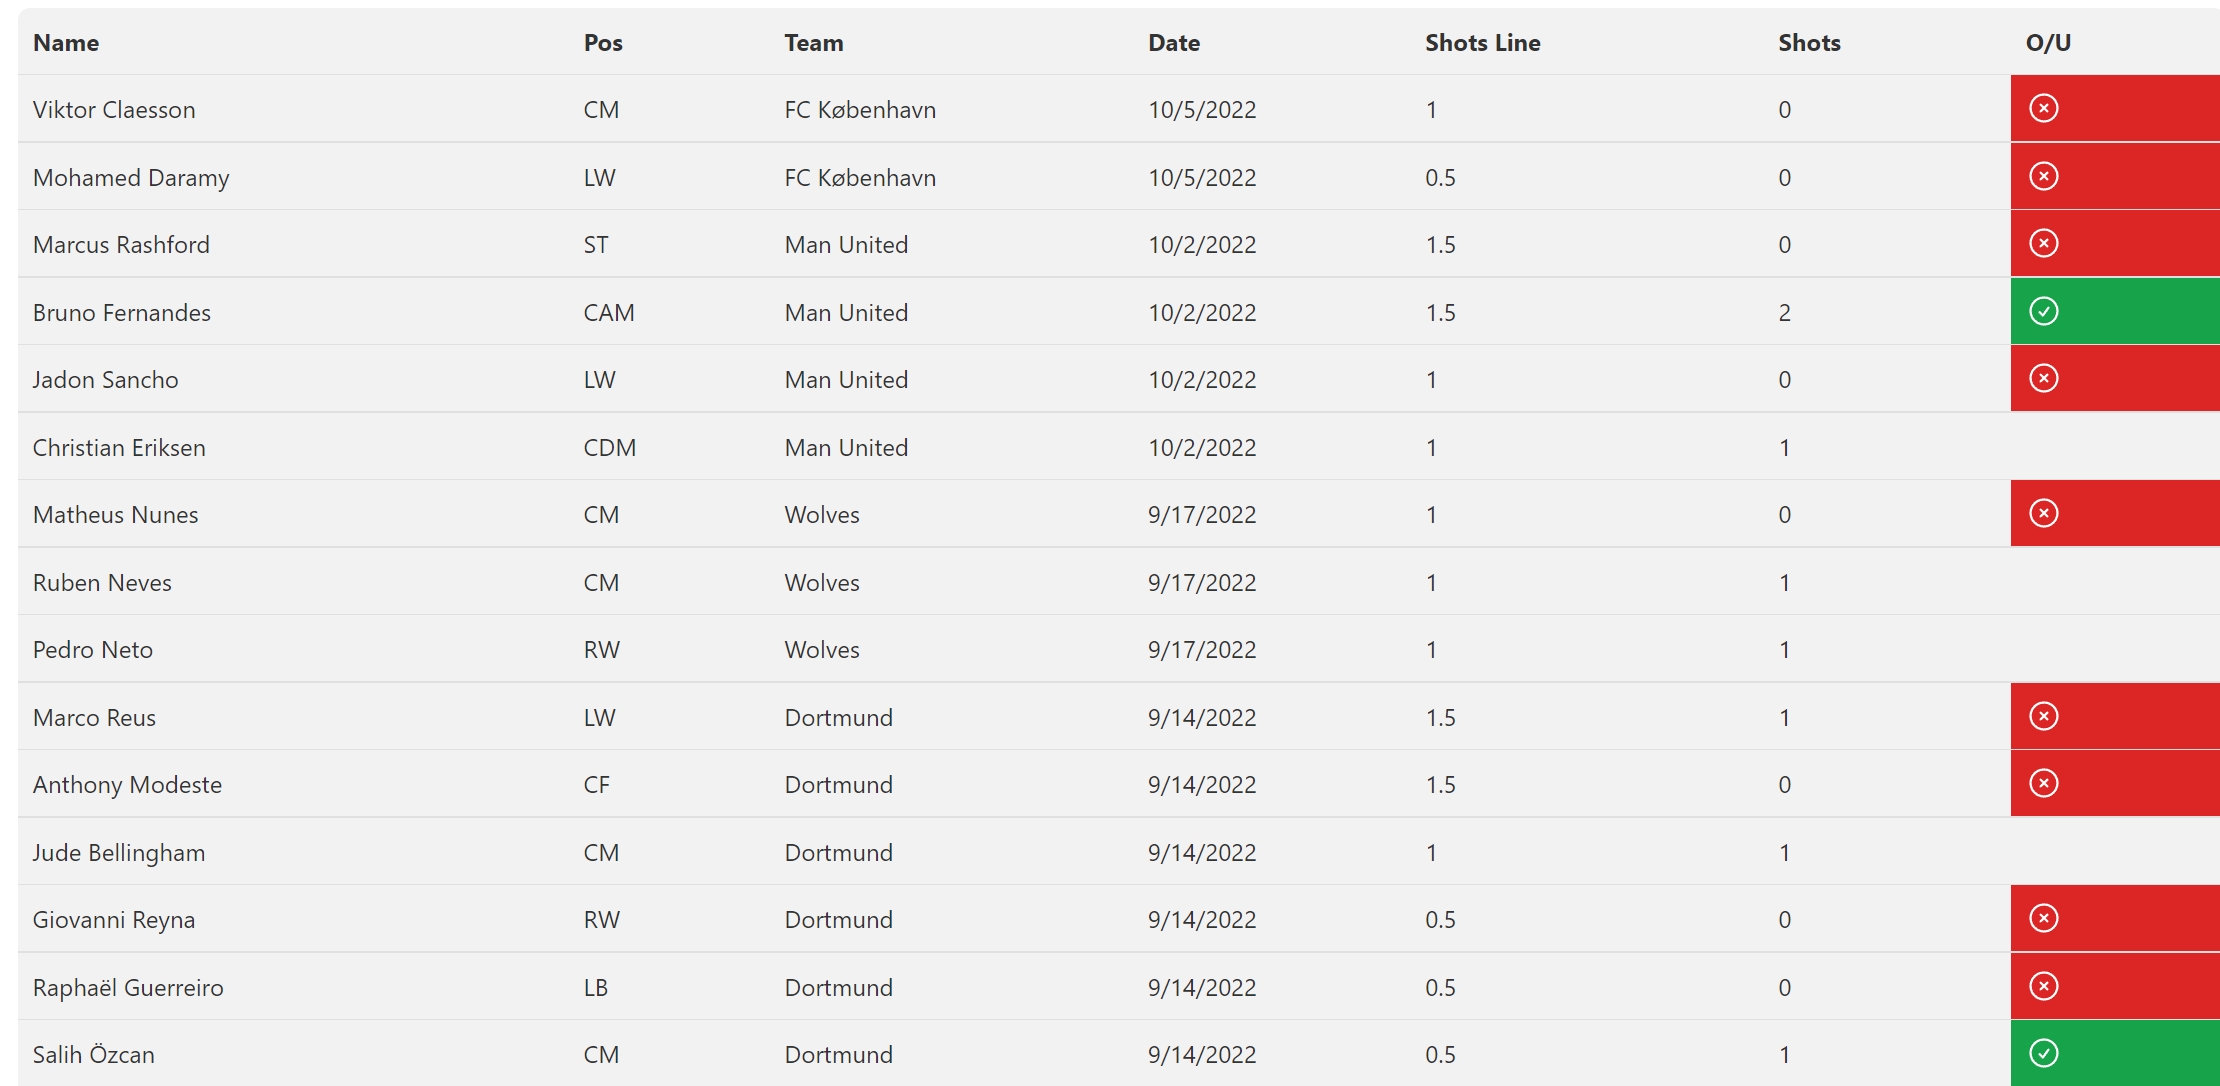This screenshot has height=1086, width=2220.
Task: Click Wolves team in Pedro Neto row
Action: [x=822, y=650]
